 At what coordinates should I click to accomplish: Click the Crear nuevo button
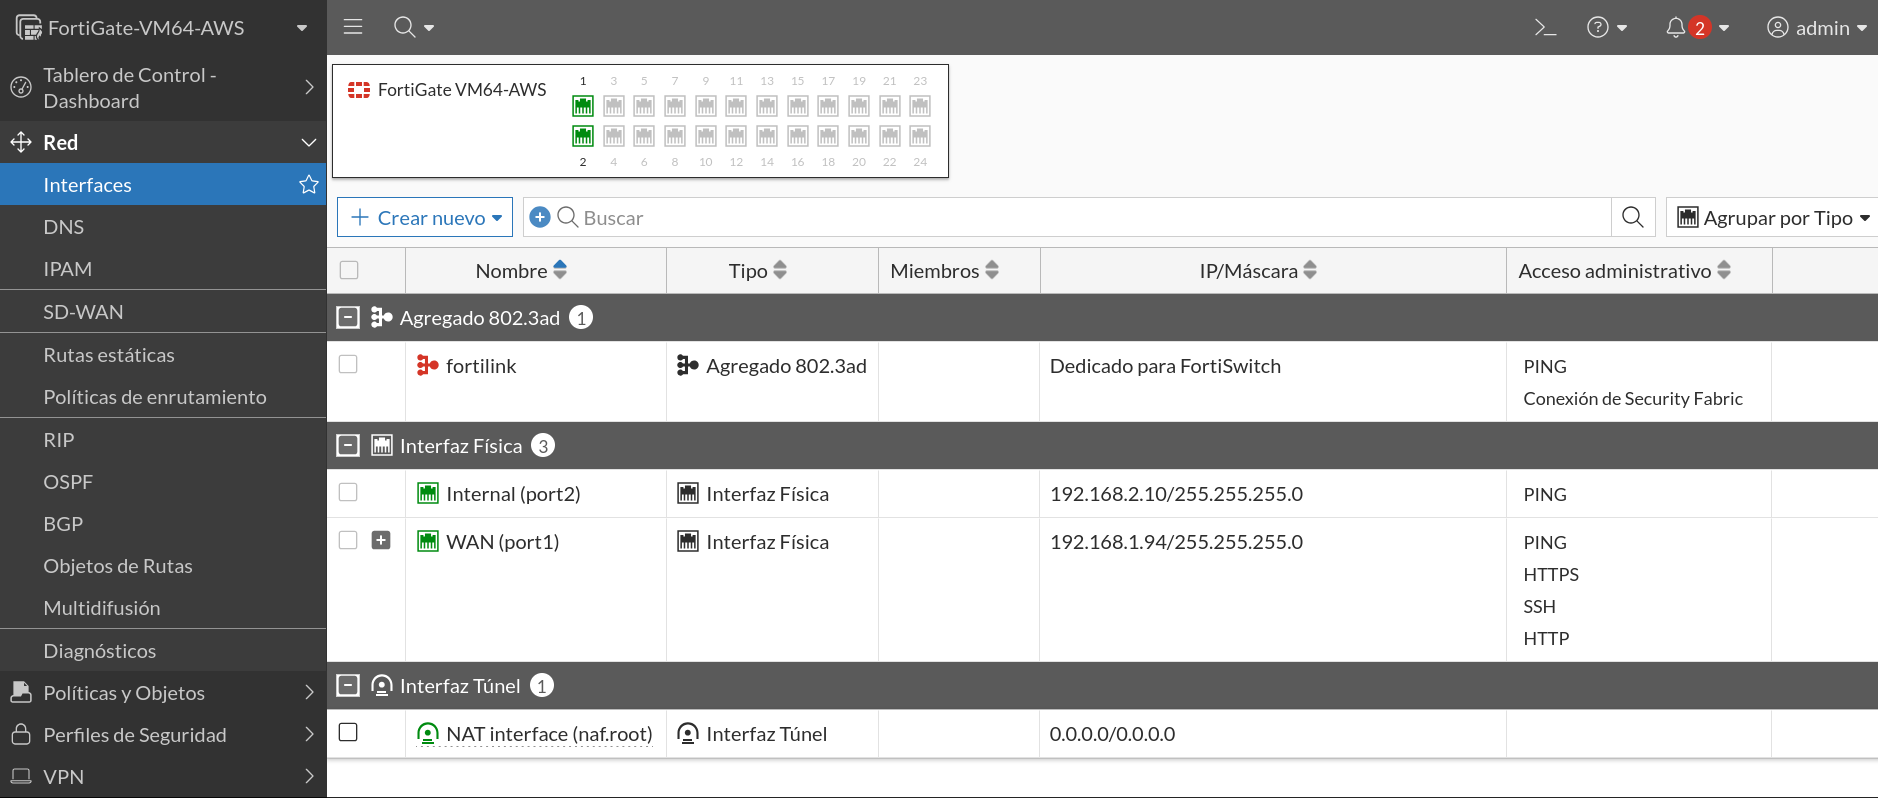[x=425, y=218]
